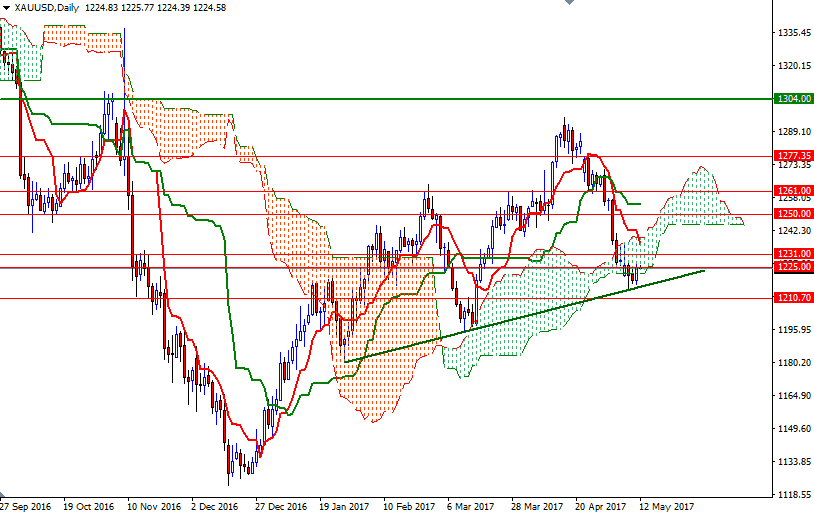The height and width of the screenshot is (514, 814).
Task: Click the 1250.00 resistance level label
Action: point(793,214)
